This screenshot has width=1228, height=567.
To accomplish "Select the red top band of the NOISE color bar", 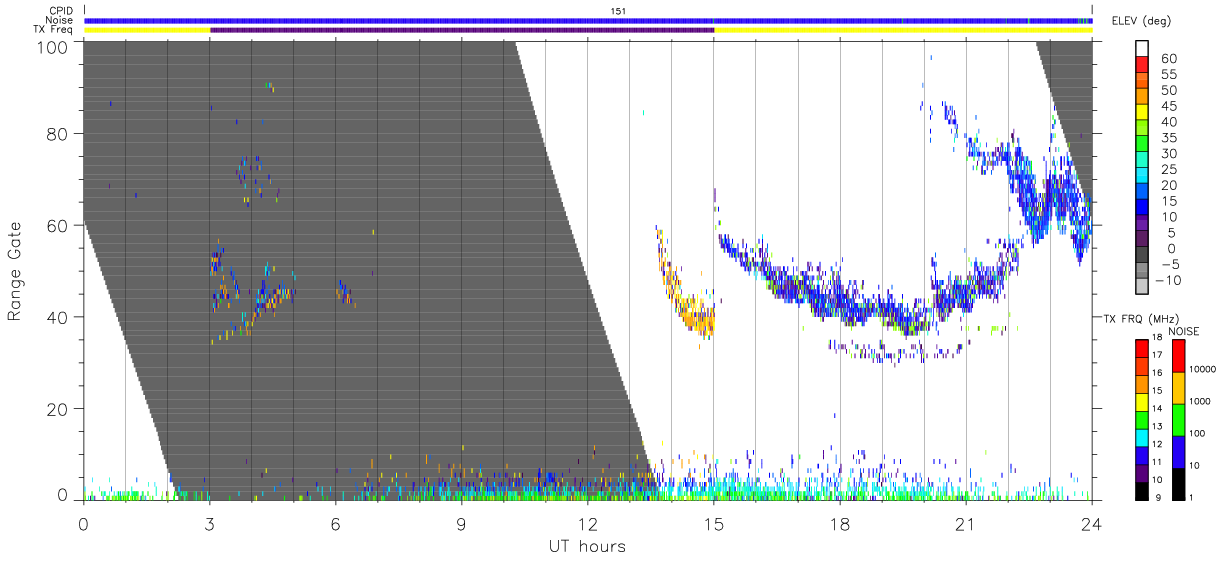I will [1179, 356].
